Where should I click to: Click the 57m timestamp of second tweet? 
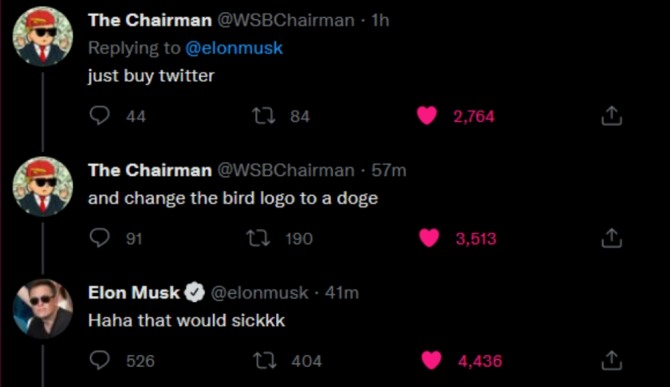[x=388, y=170]
